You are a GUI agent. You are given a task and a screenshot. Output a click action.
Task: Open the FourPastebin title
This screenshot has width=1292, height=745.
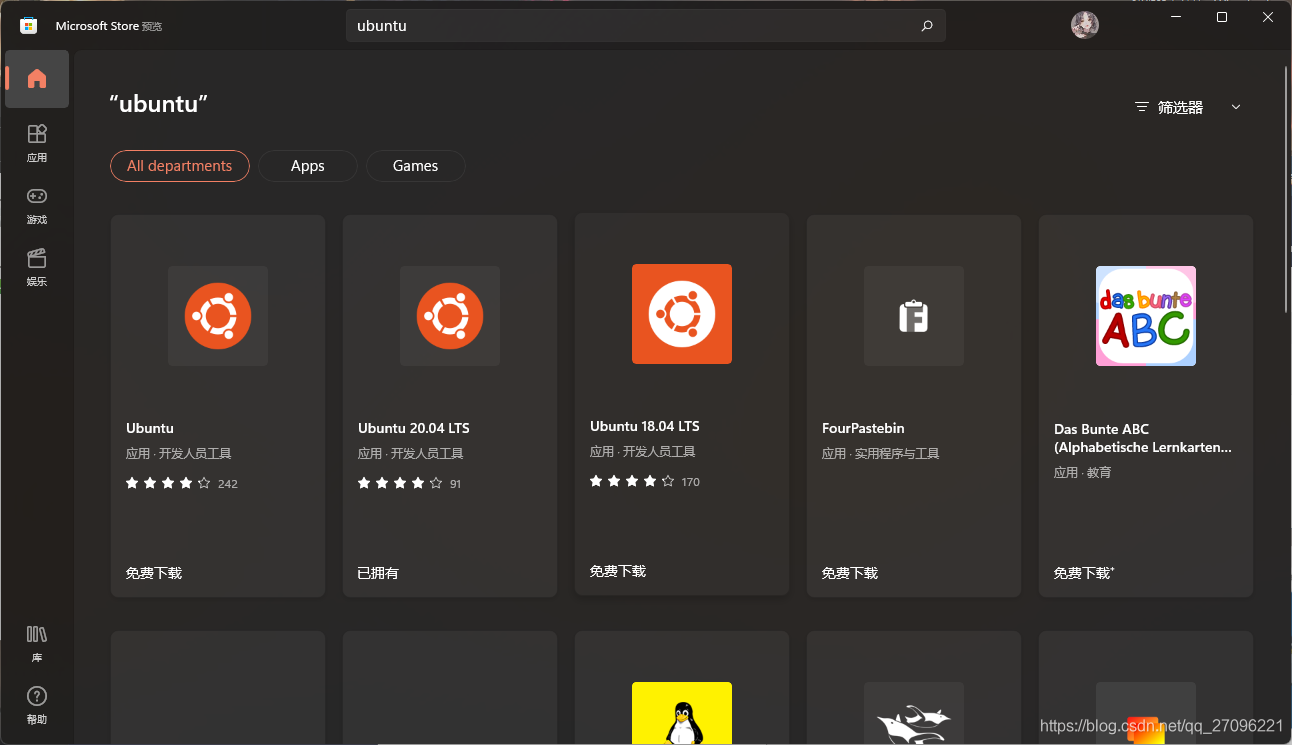[863, 428]
